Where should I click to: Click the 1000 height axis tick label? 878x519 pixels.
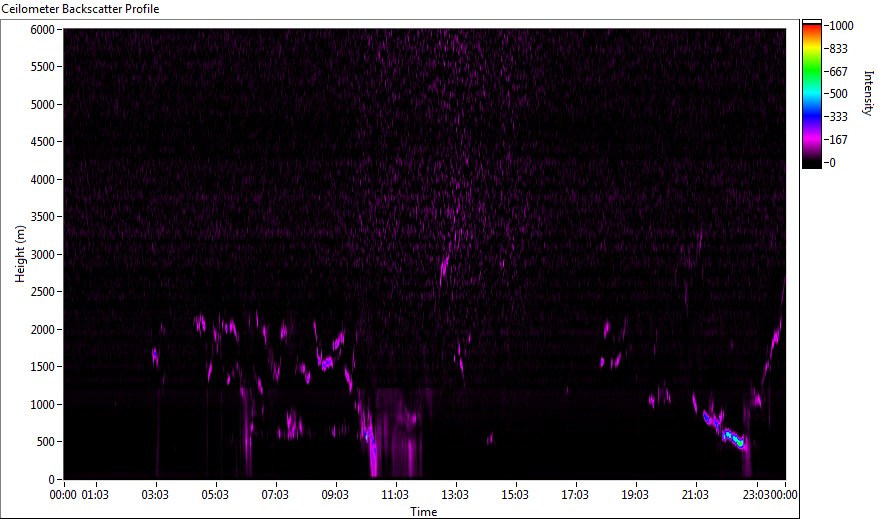(43, 405)
